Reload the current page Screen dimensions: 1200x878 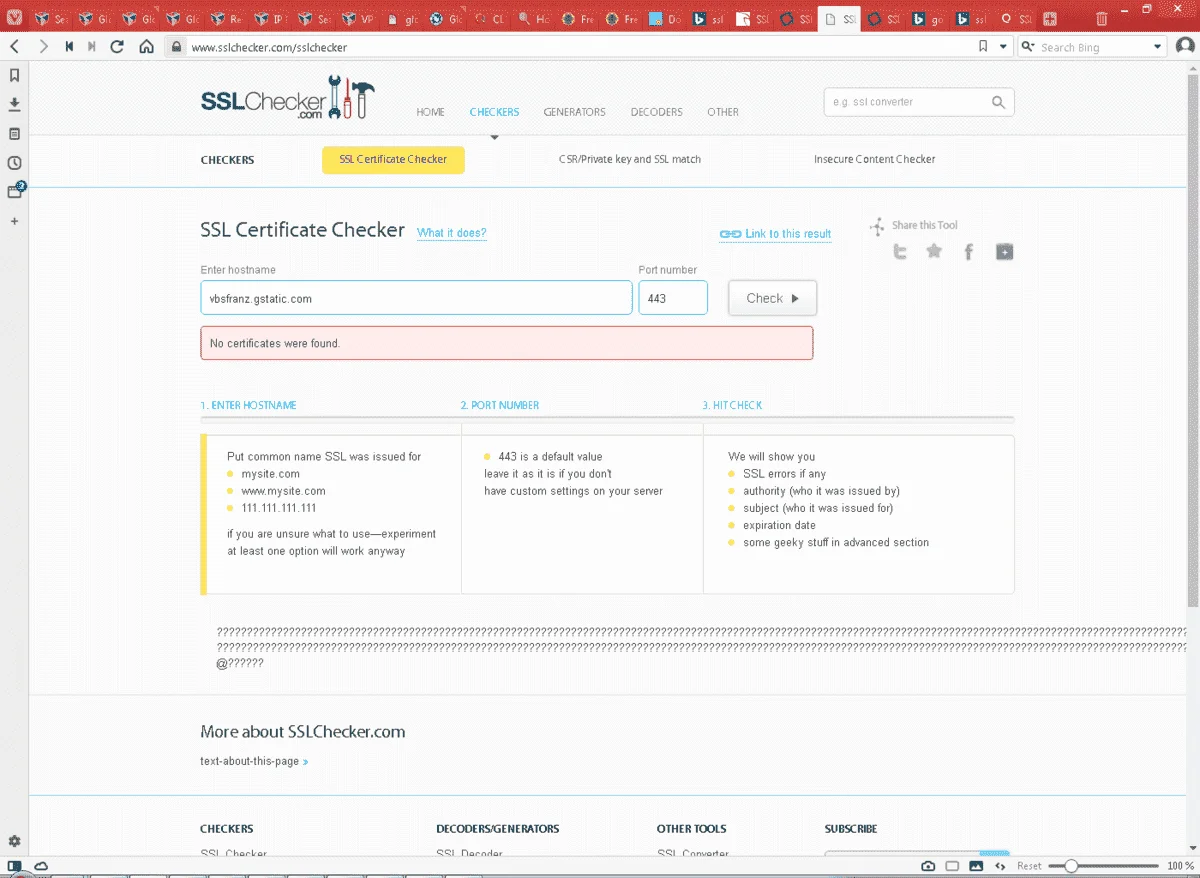pos(117,46)
